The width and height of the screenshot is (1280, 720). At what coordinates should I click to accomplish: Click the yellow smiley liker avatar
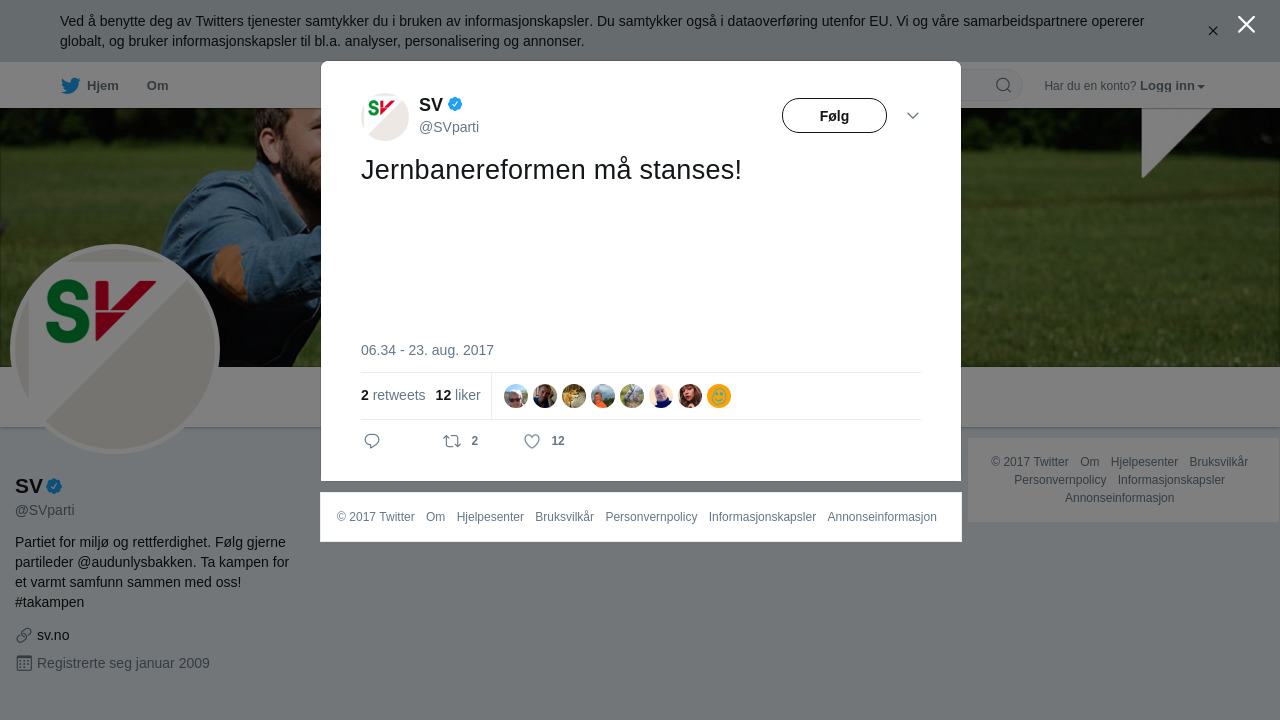pyautogui.click(x=719, y=396)
